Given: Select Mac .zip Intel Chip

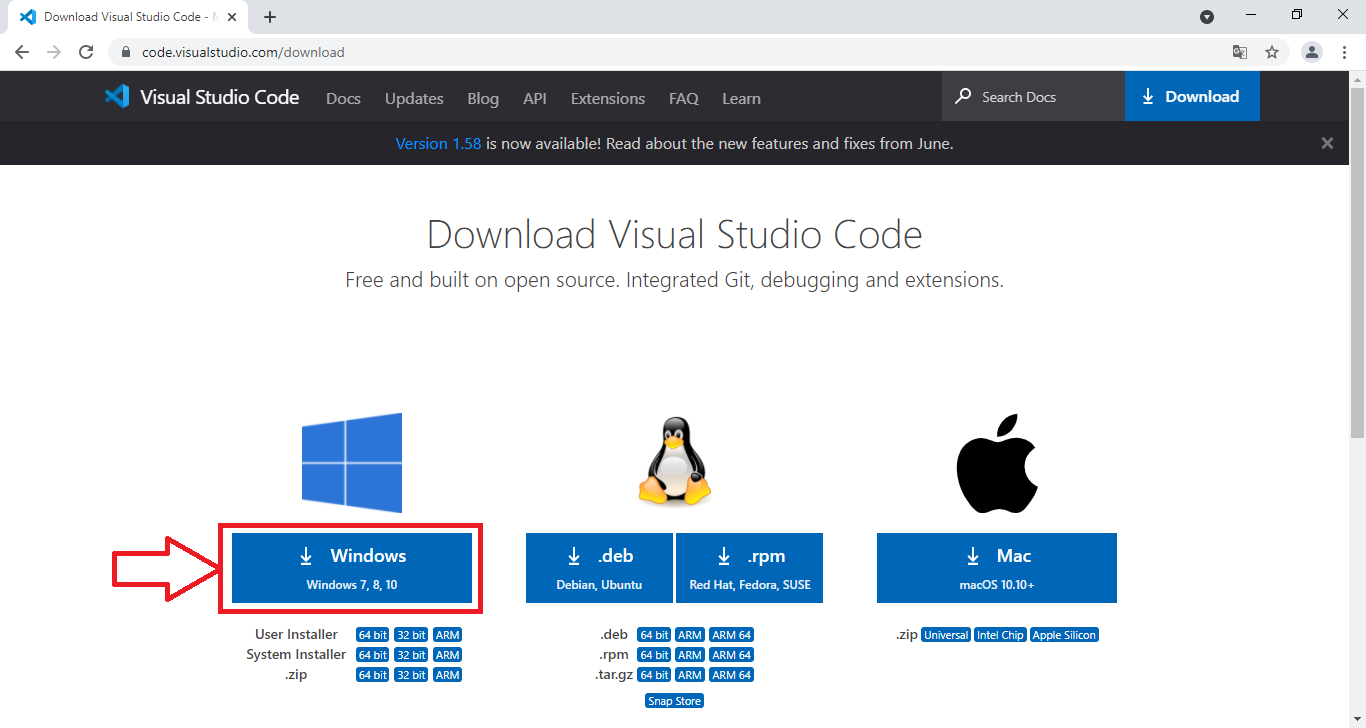Looking at the screenshot, I should point(1000,635).
